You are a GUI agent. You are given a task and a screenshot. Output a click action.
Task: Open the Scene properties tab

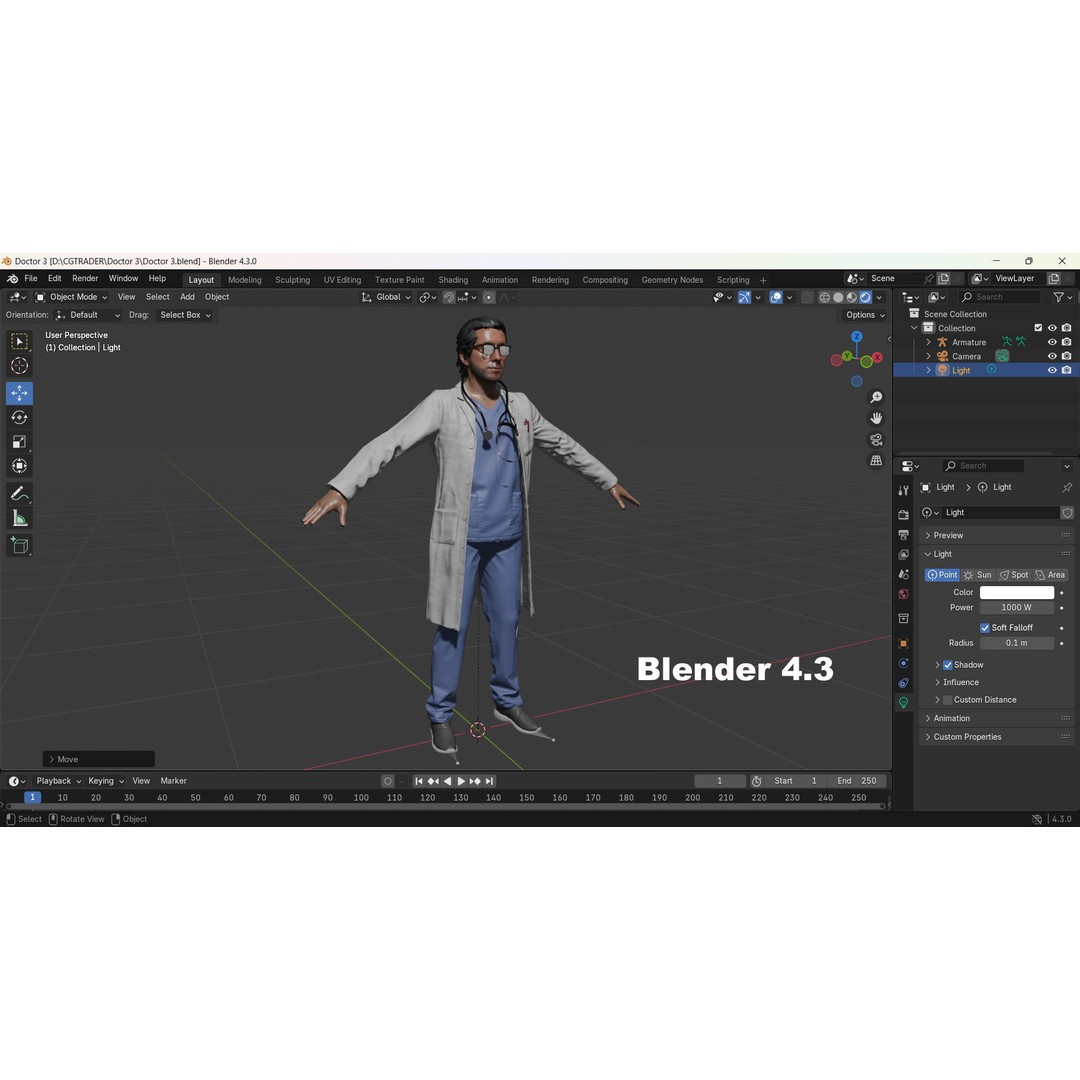[904, 574]
